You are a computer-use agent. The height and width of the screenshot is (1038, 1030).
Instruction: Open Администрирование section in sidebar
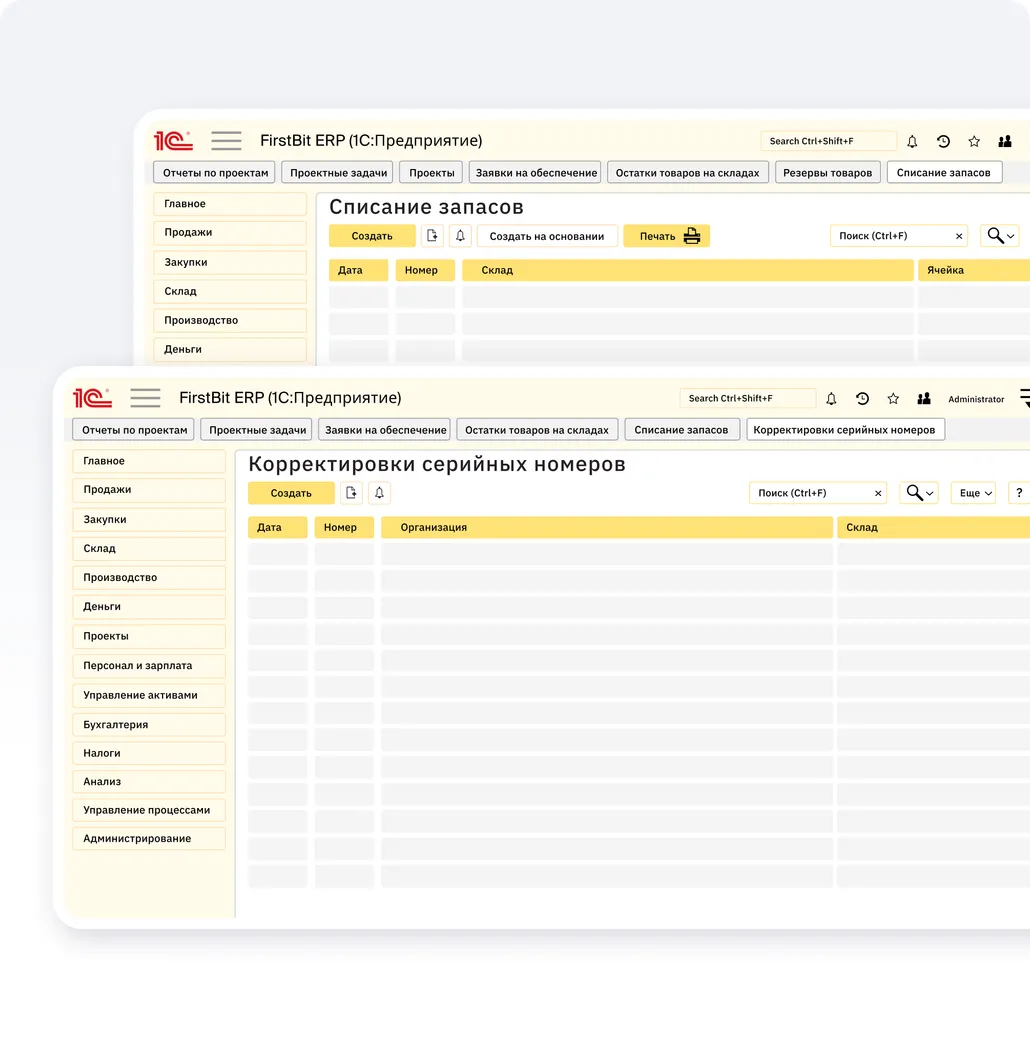tap(149, 839)
